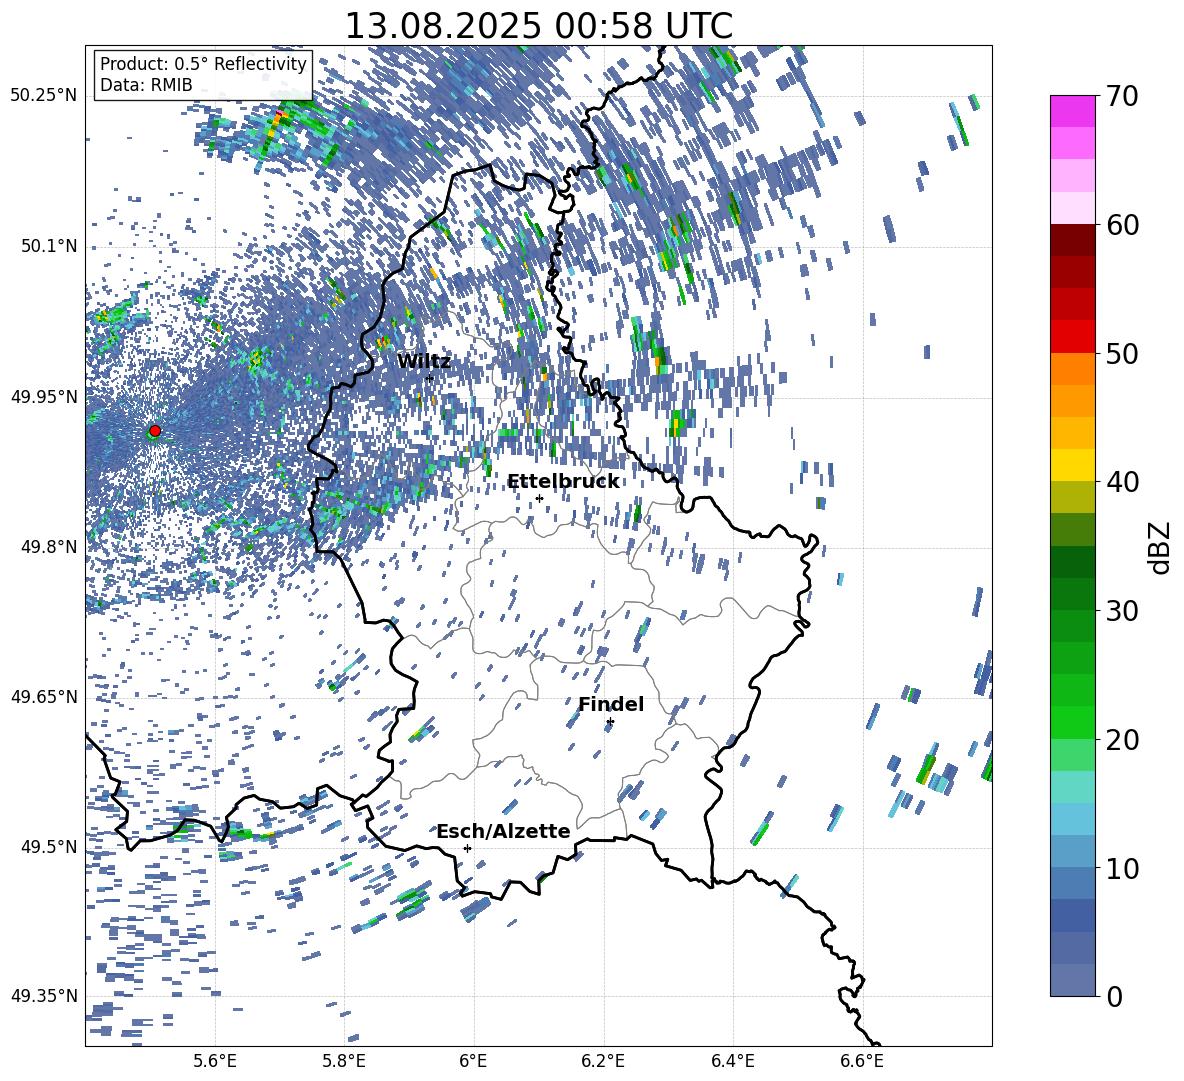Viewport: 1184px width, 1081px height.
Task: Click the Ettelbruck location cross marker
Action: [539, 498]
